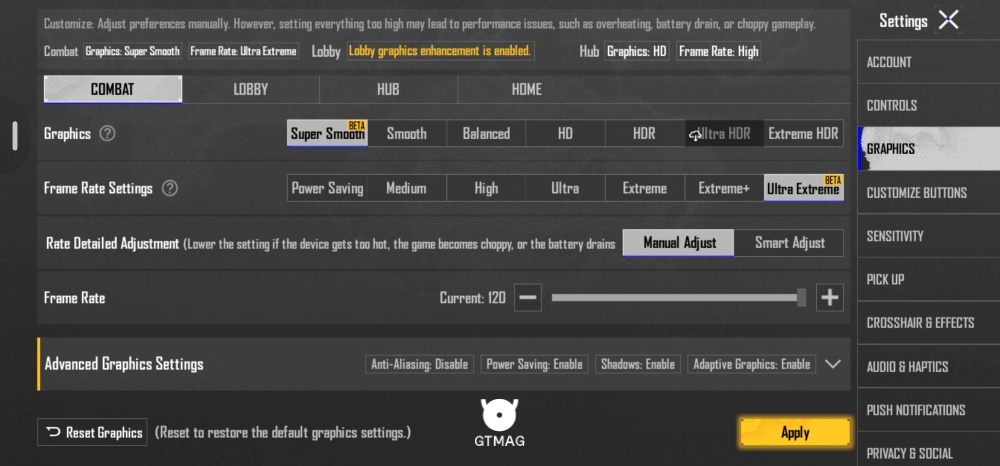Screen dimensions: 1000x466
Task: Open the Frame Rate Settings help icon
Action: pos(169,189)
